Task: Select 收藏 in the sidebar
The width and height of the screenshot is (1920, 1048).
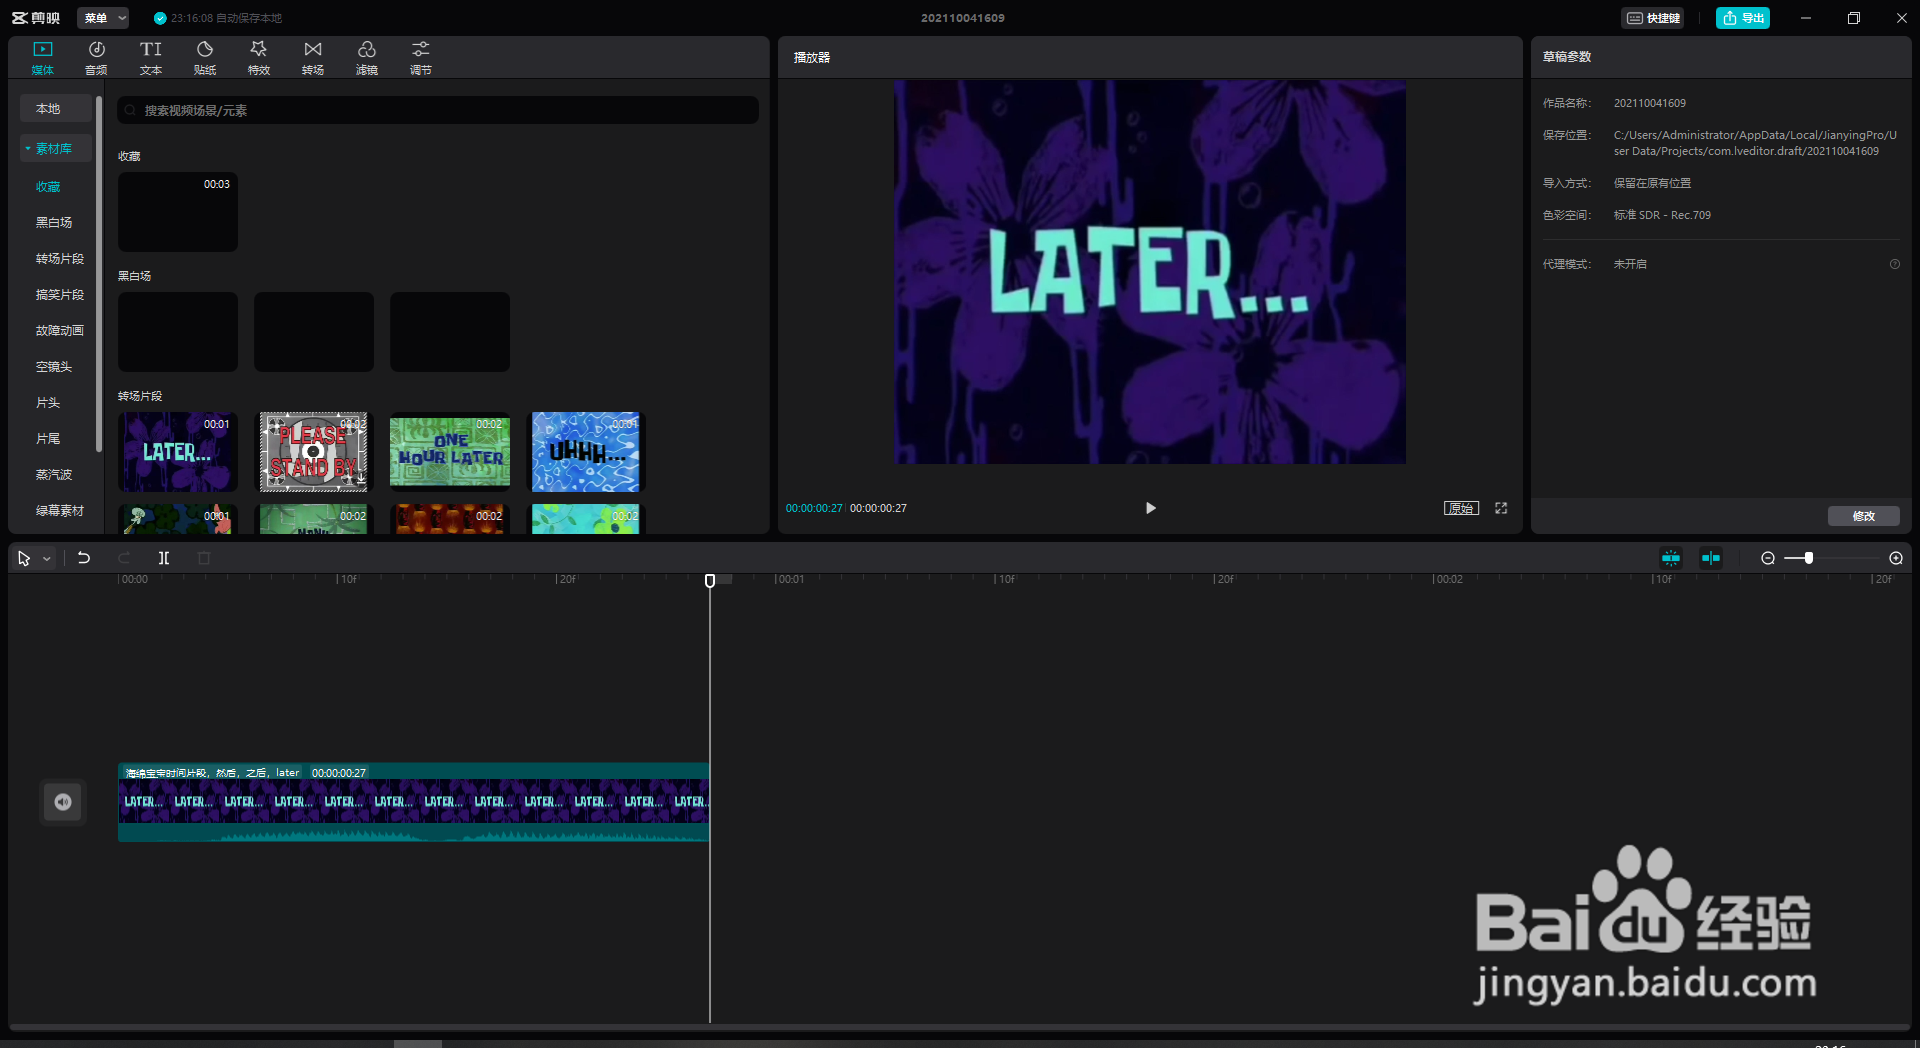Action: (48, 187)
